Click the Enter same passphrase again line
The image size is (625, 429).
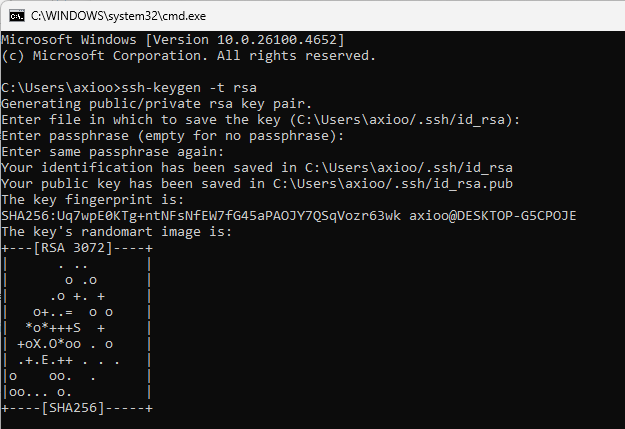coord(113,152)
